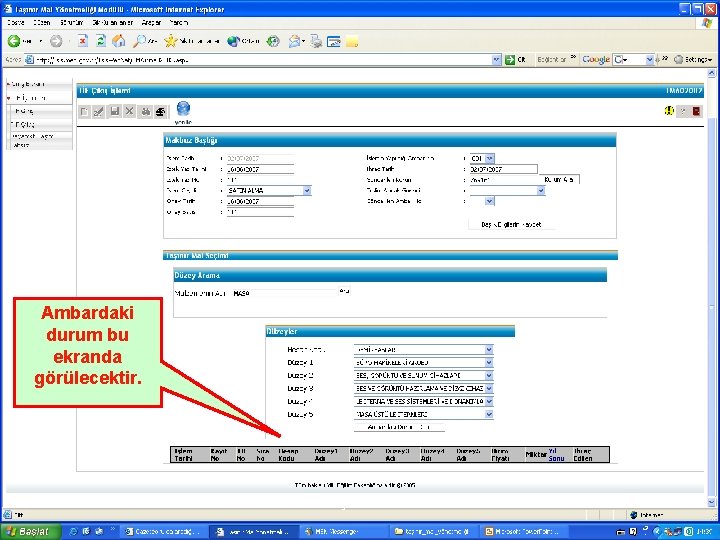Open the Araçlar menu
The width and height of the screenshot is (720, 540).
(x=151, y=22)
